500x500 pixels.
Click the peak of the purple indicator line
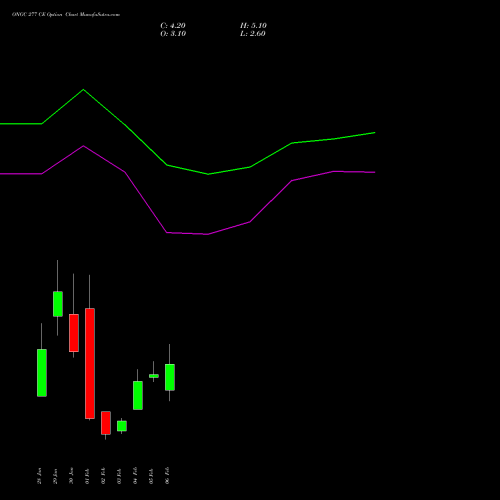coord(83,146)
